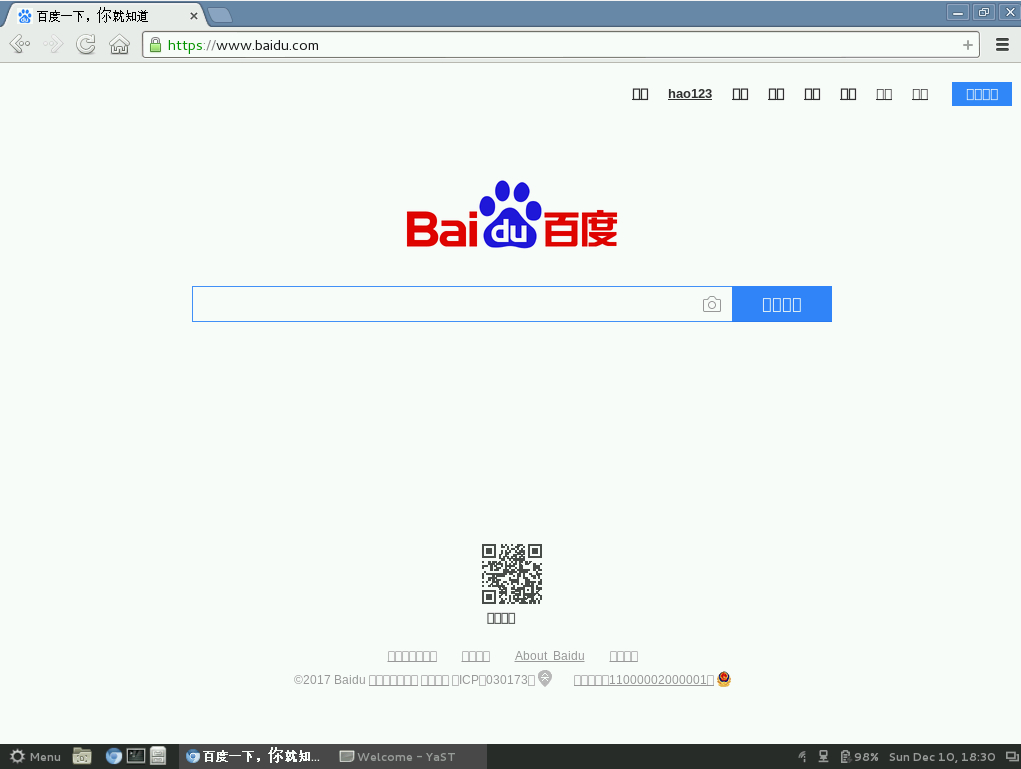Select the Baidu tab in the tab strip
The image size is (1021, 769).
tap(104, 16)
